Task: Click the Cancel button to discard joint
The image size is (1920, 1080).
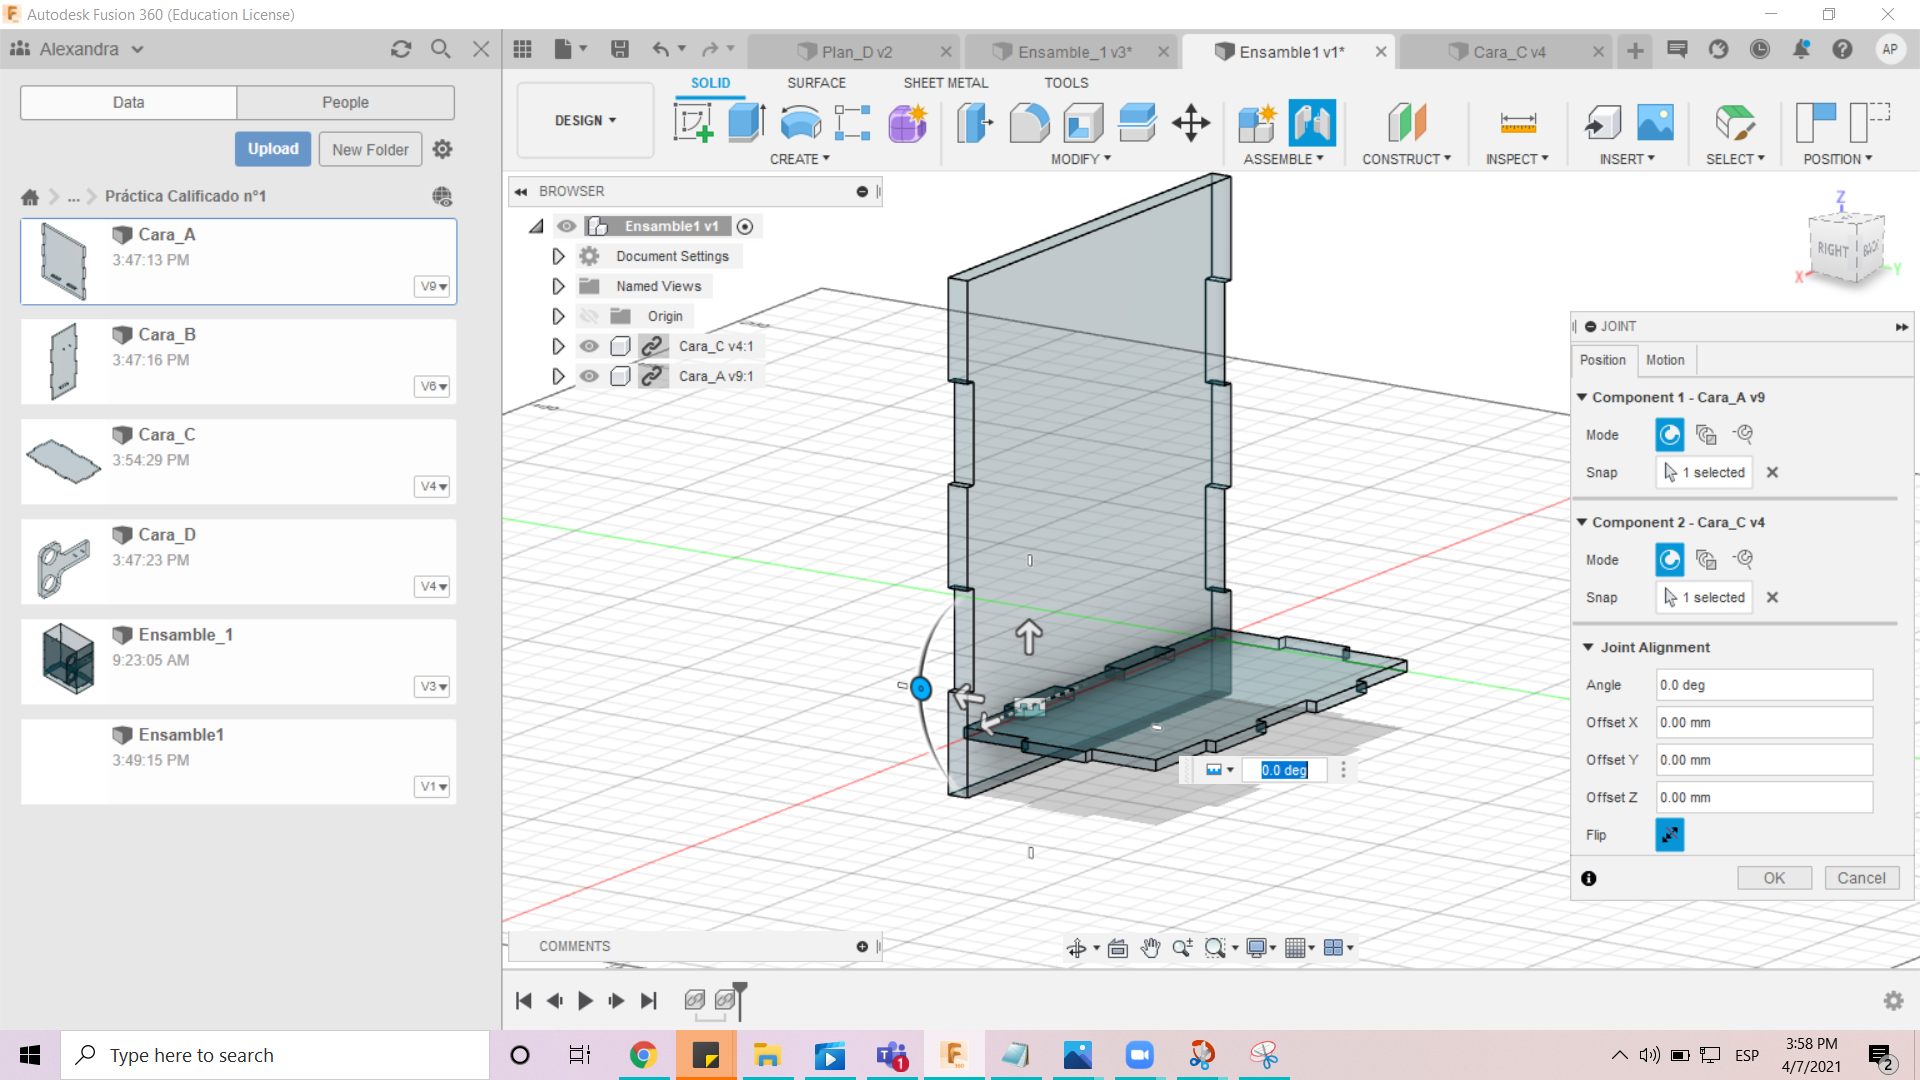Action: pyautogui.click(x=1859, y=877)
